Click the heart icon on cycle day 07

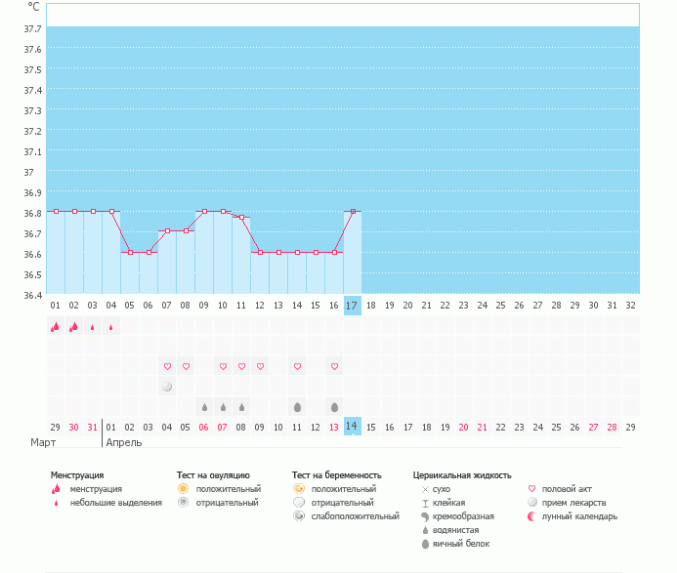click(167, 367)
